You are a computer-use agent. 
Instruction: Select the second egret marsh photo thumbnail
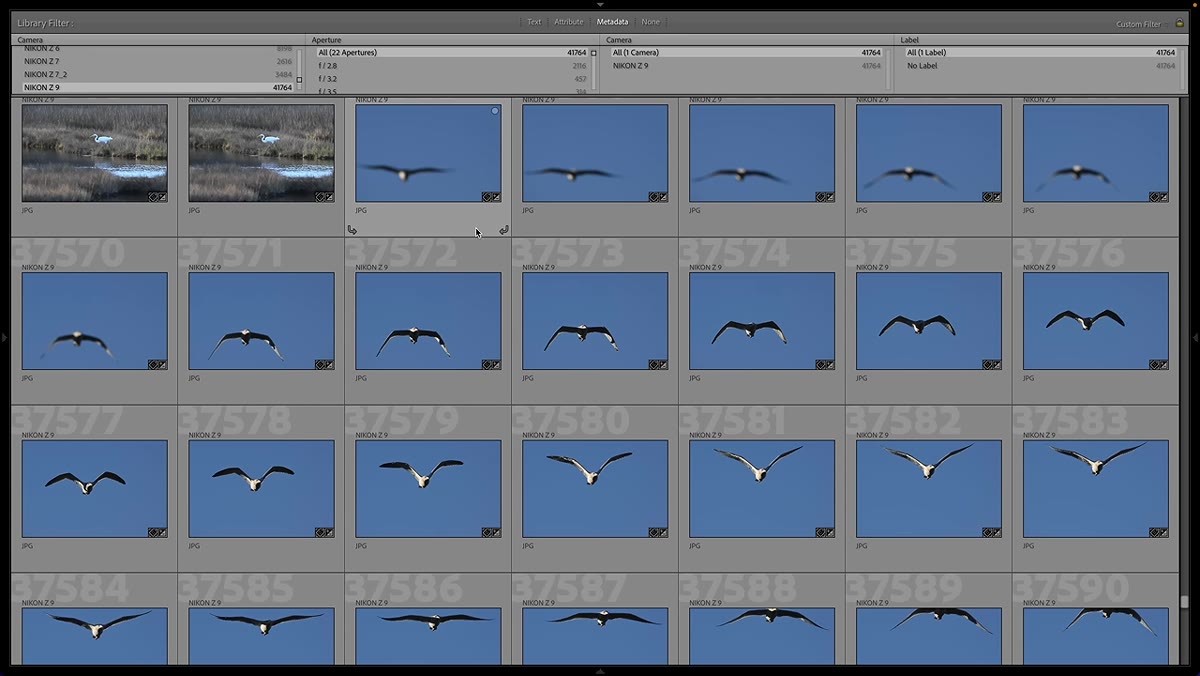(261, 153)
